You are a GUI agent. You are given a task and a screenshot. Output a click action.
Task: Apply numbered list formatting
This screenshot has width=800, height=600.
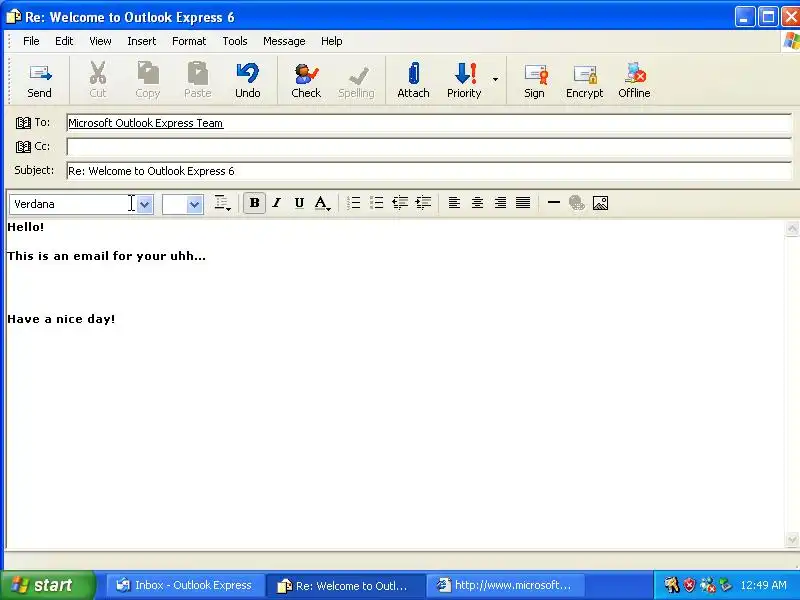(x=354, y=203)
